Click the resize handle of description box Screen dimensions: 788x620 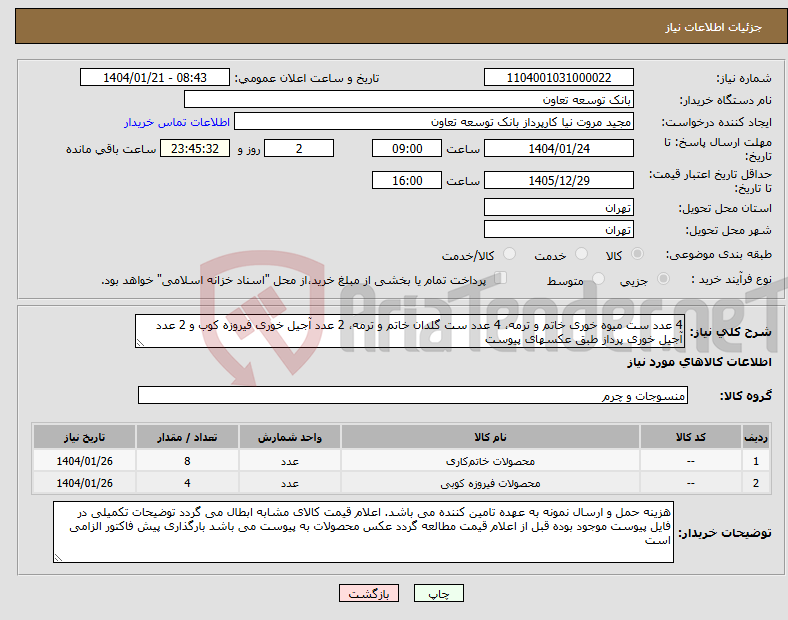point(140,343)
